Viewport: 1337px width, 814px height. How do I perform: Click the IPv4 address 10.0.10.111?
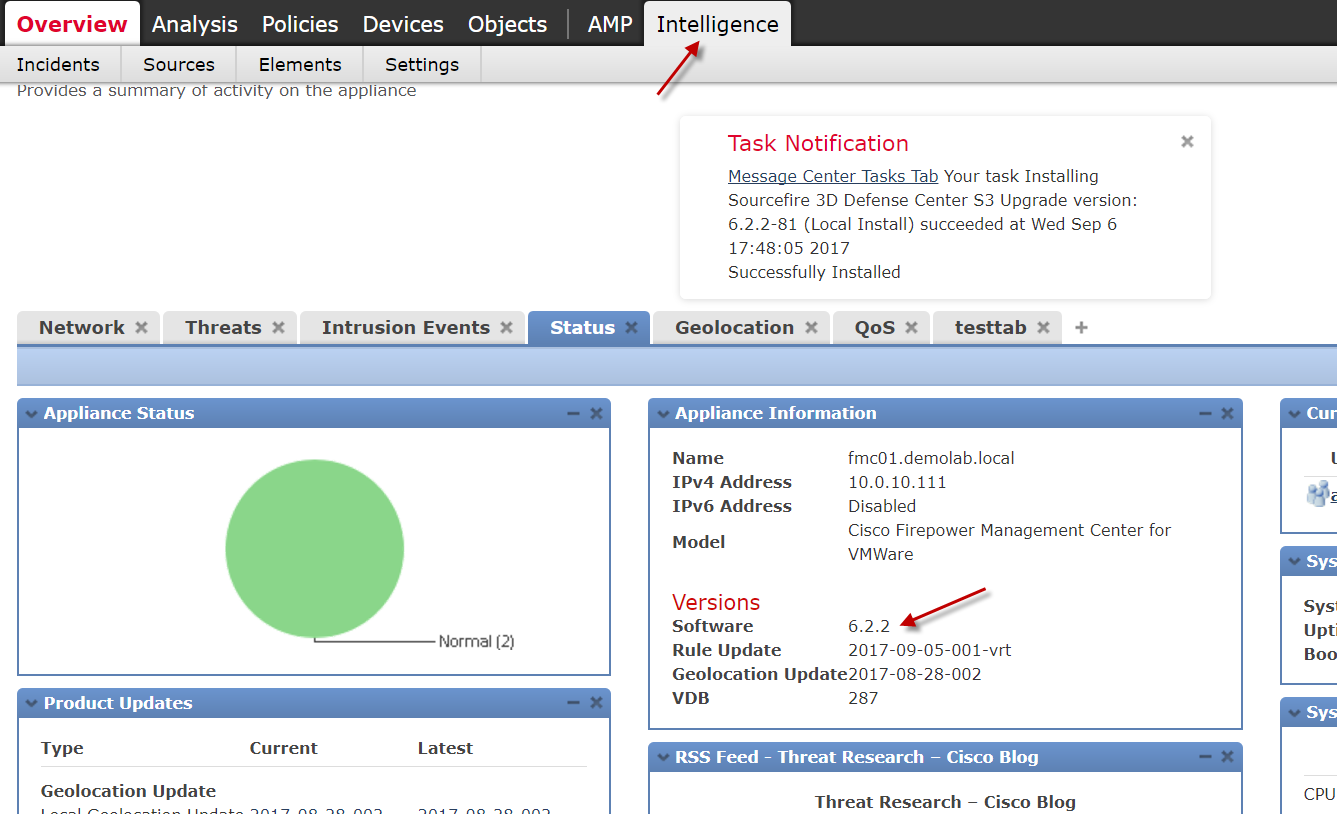pyautogui.click(x=897, y=482)
